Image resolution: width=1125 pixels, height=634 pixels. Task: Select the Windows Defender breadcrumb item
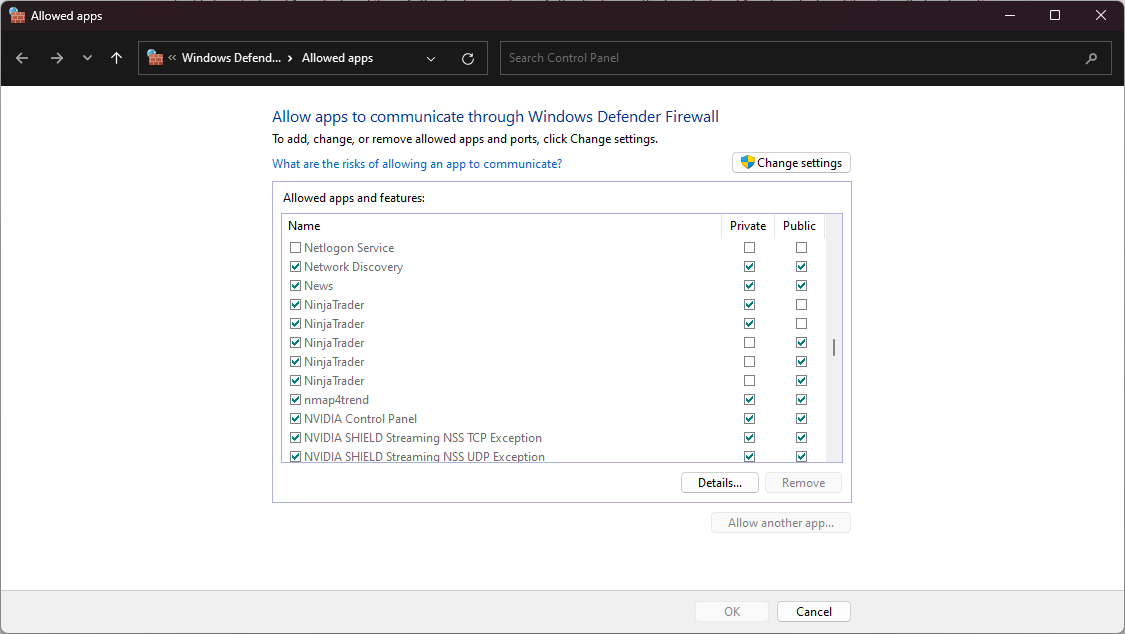coord(231,58)
